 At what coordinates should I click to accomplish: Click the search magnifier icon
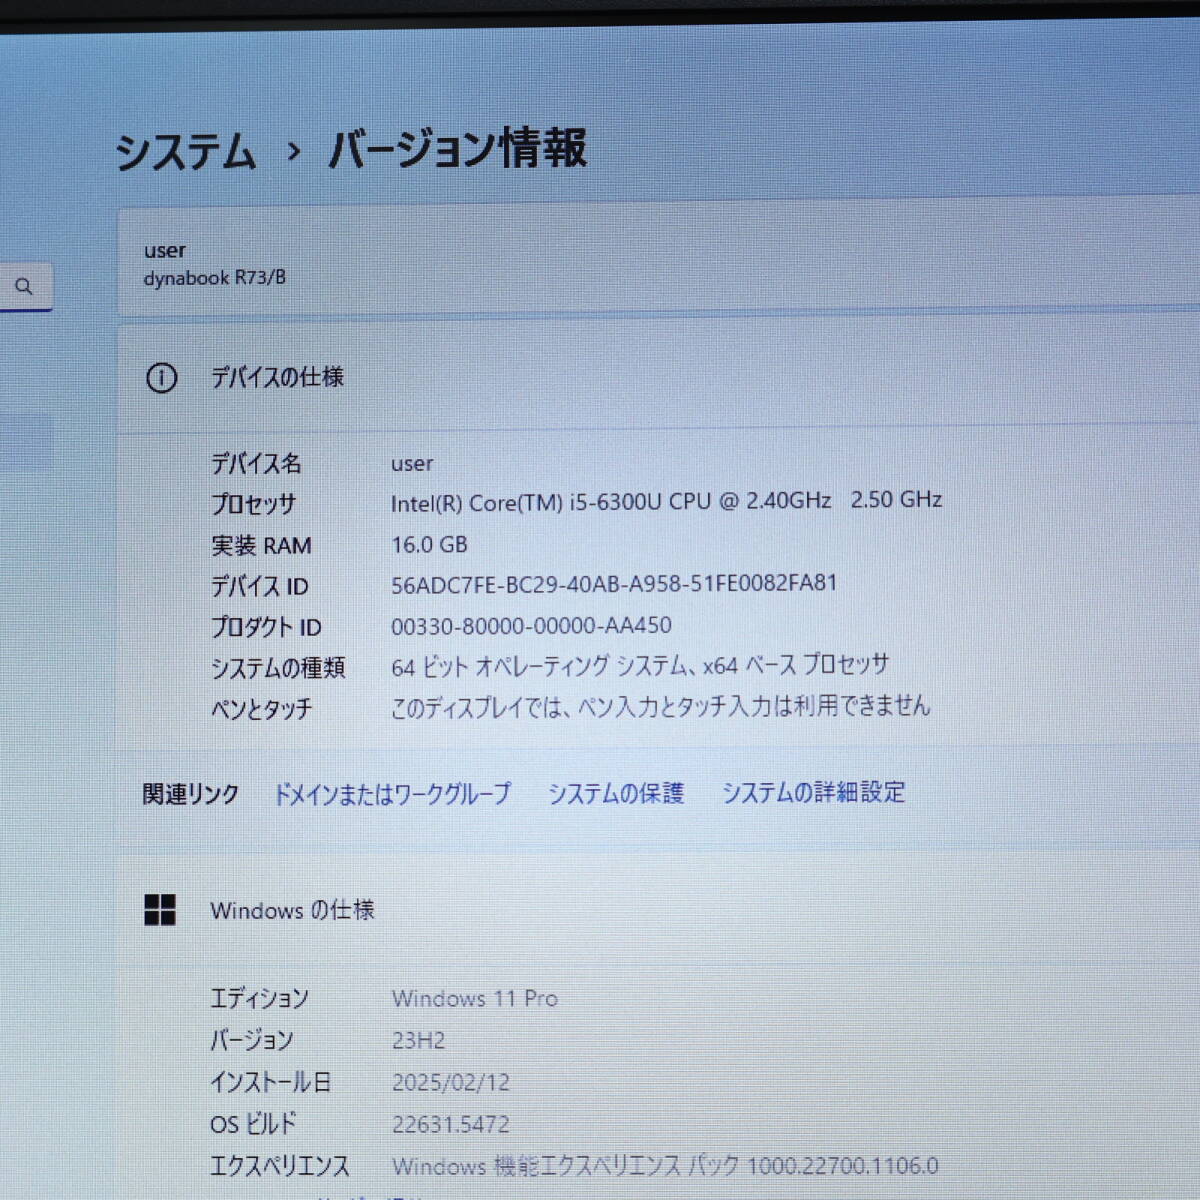[24, 287]
